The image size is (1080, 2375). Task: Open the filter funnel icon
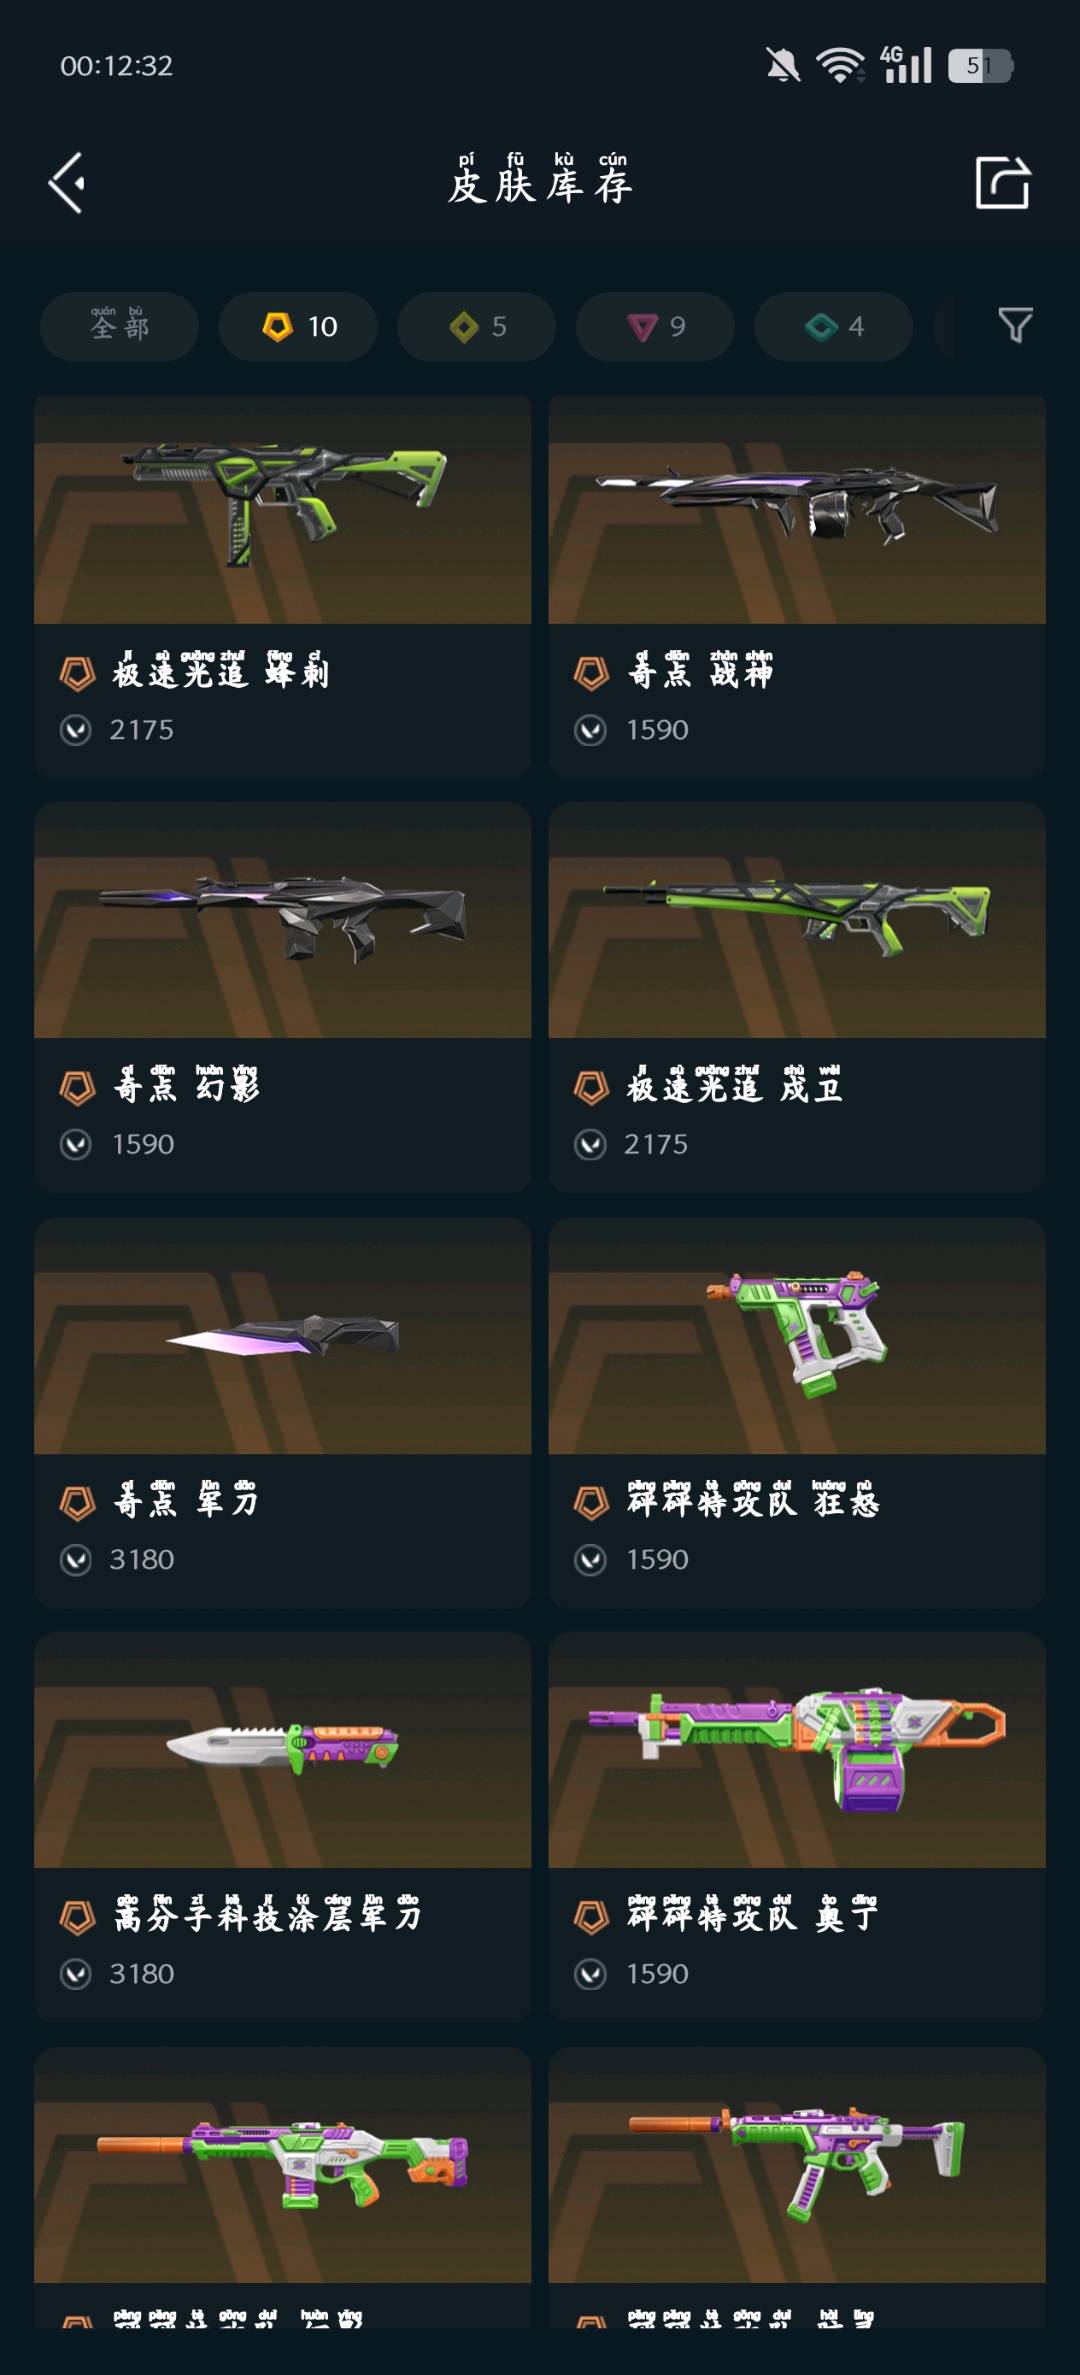1015,325
